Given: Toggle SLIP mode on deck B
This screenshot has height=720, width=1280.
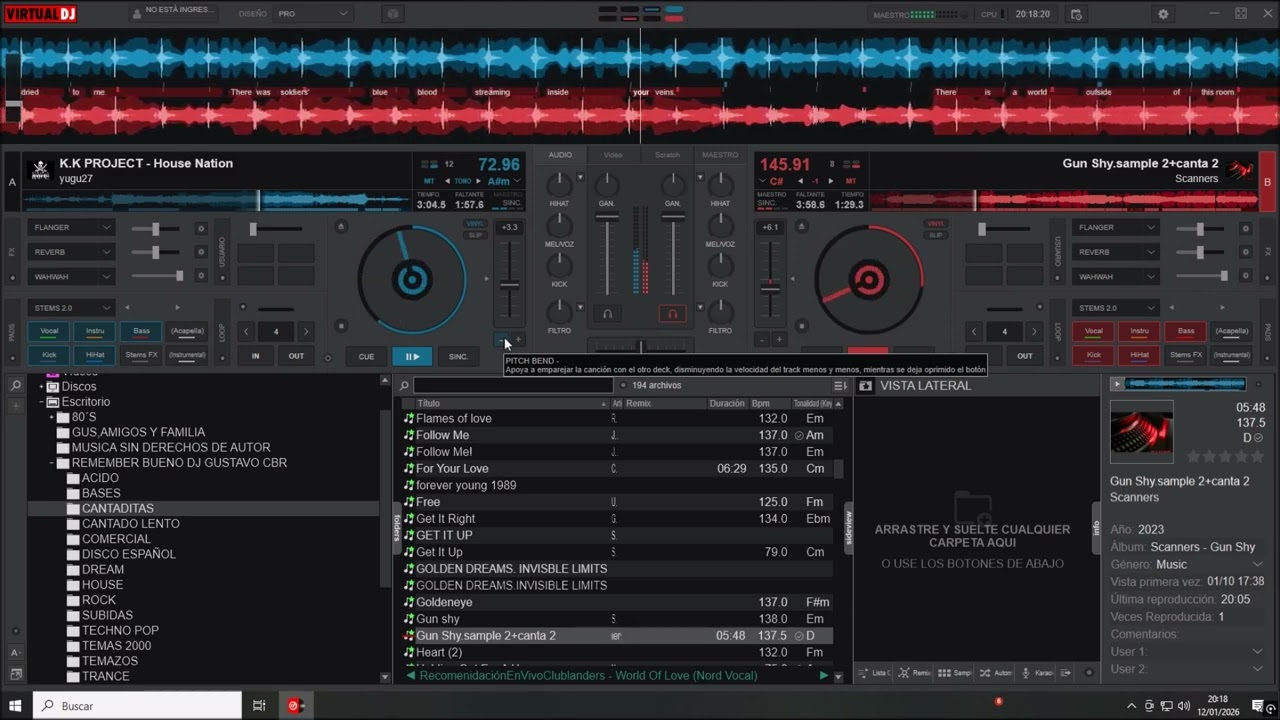Looking at the screenshot, I should (936, 235).
